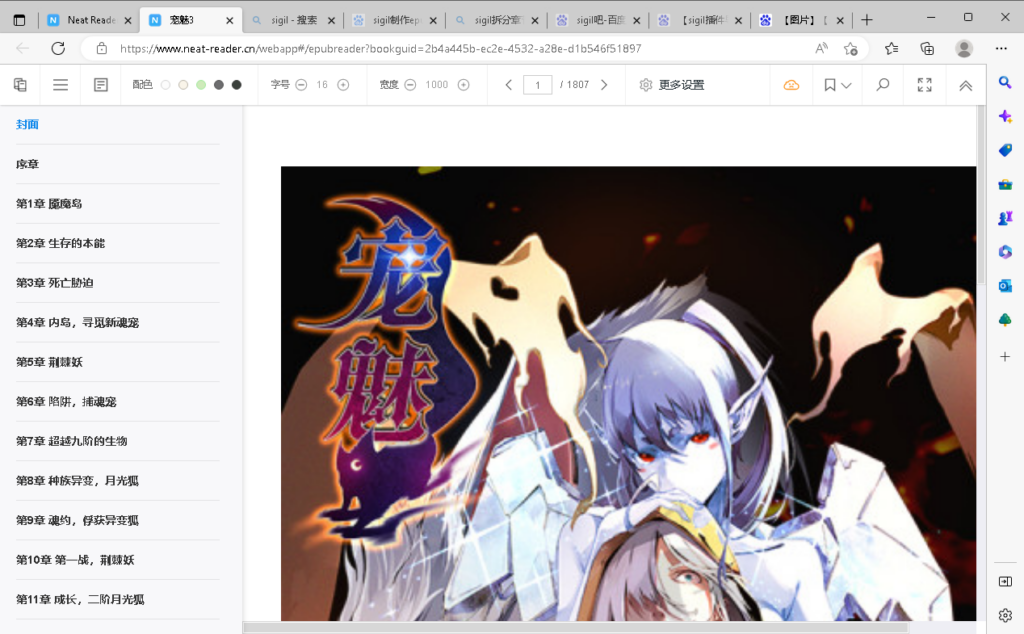
Task: Select the white color scheme
Action: (x=165, y=85)
